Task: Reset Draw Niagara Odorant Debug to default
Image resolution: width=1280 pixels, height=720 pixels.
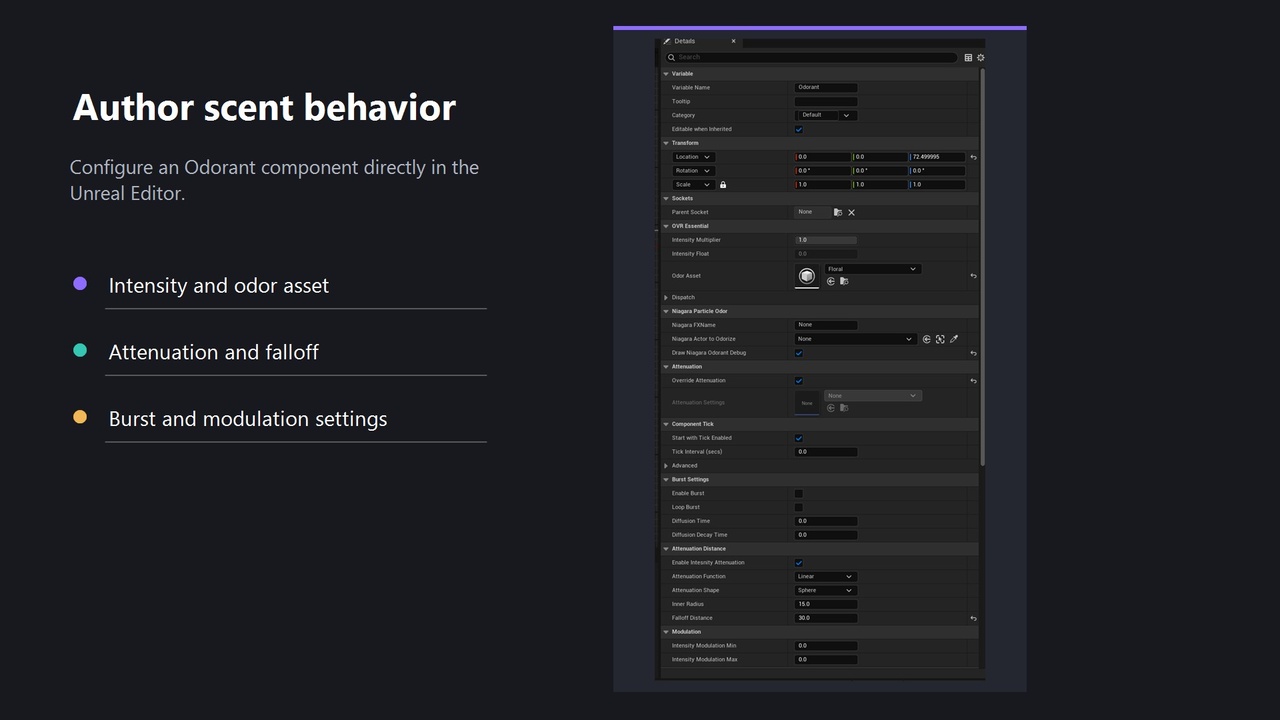Action: pos(974,353)
